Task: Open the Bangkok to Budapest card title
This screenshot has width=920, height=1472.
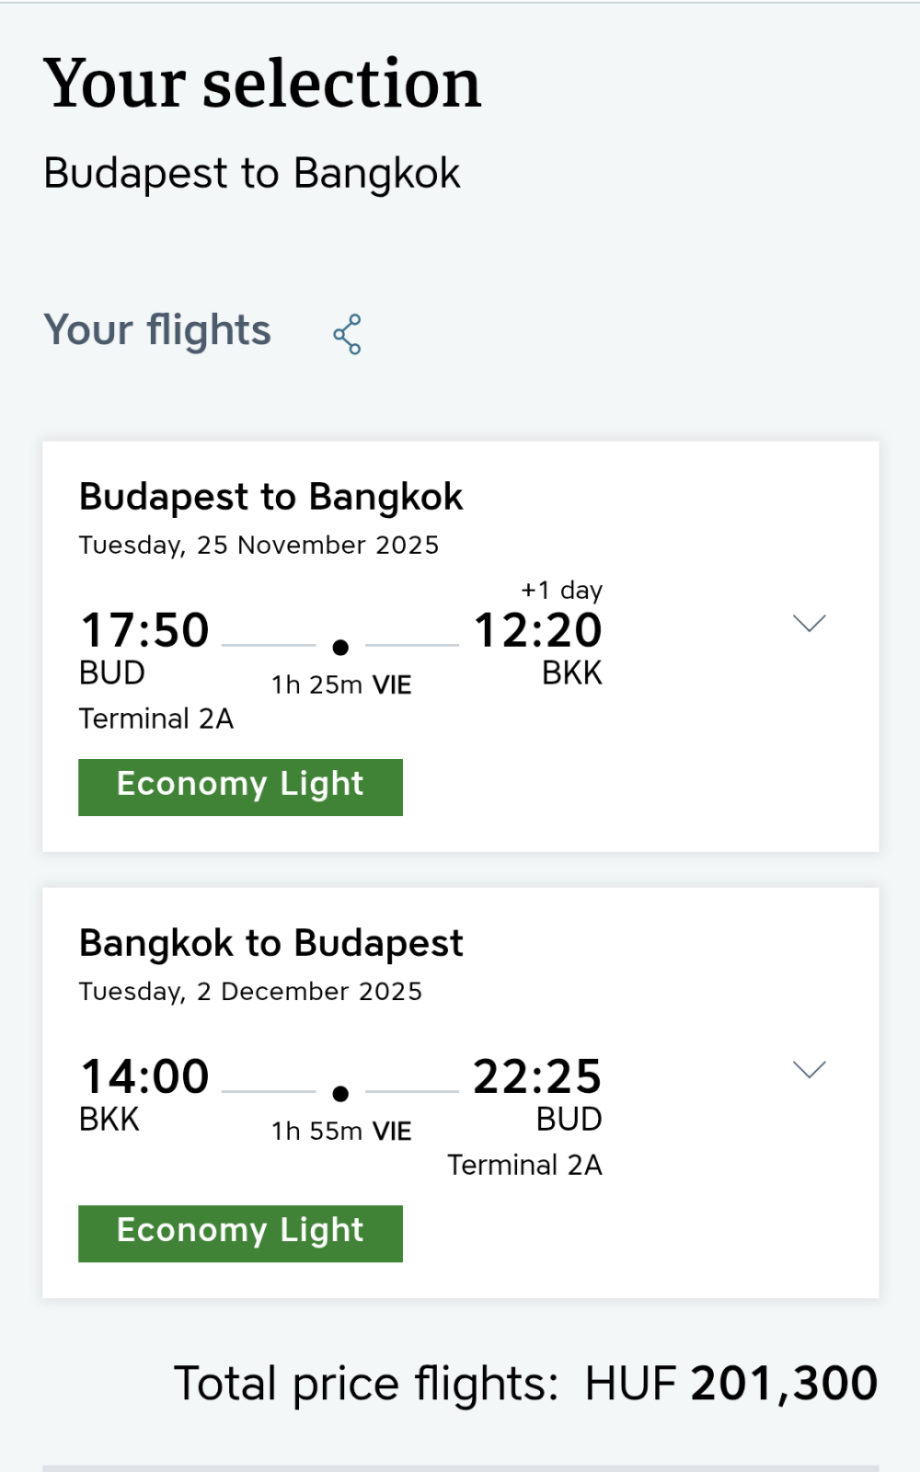Action: [x=271, y=943]
